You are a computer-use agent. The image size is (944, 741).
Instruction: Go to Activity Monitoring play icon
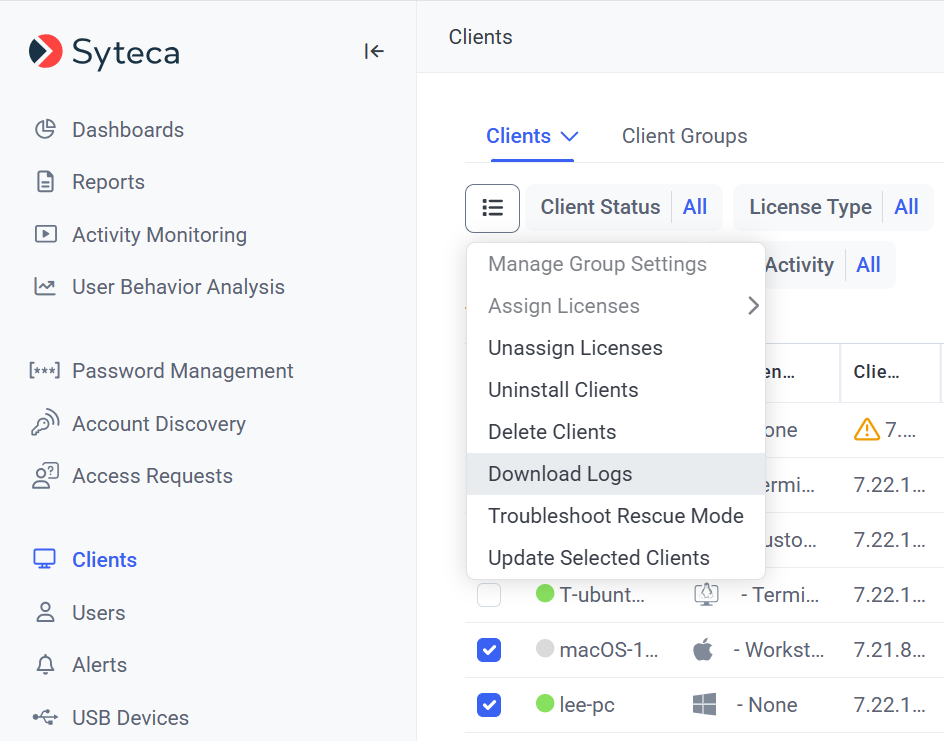(45, 235)
